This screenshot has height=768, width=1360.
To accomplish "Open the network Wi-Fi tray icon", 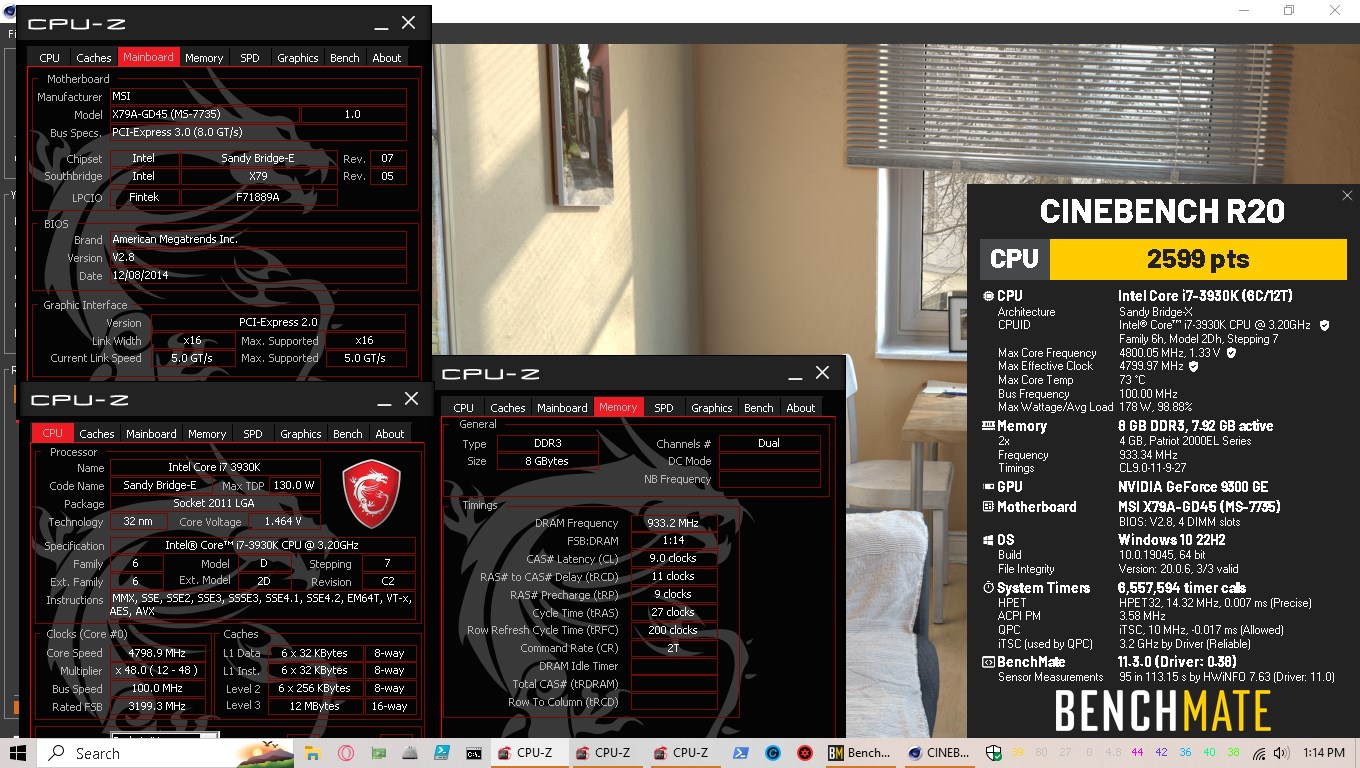I will (1259, 753).
